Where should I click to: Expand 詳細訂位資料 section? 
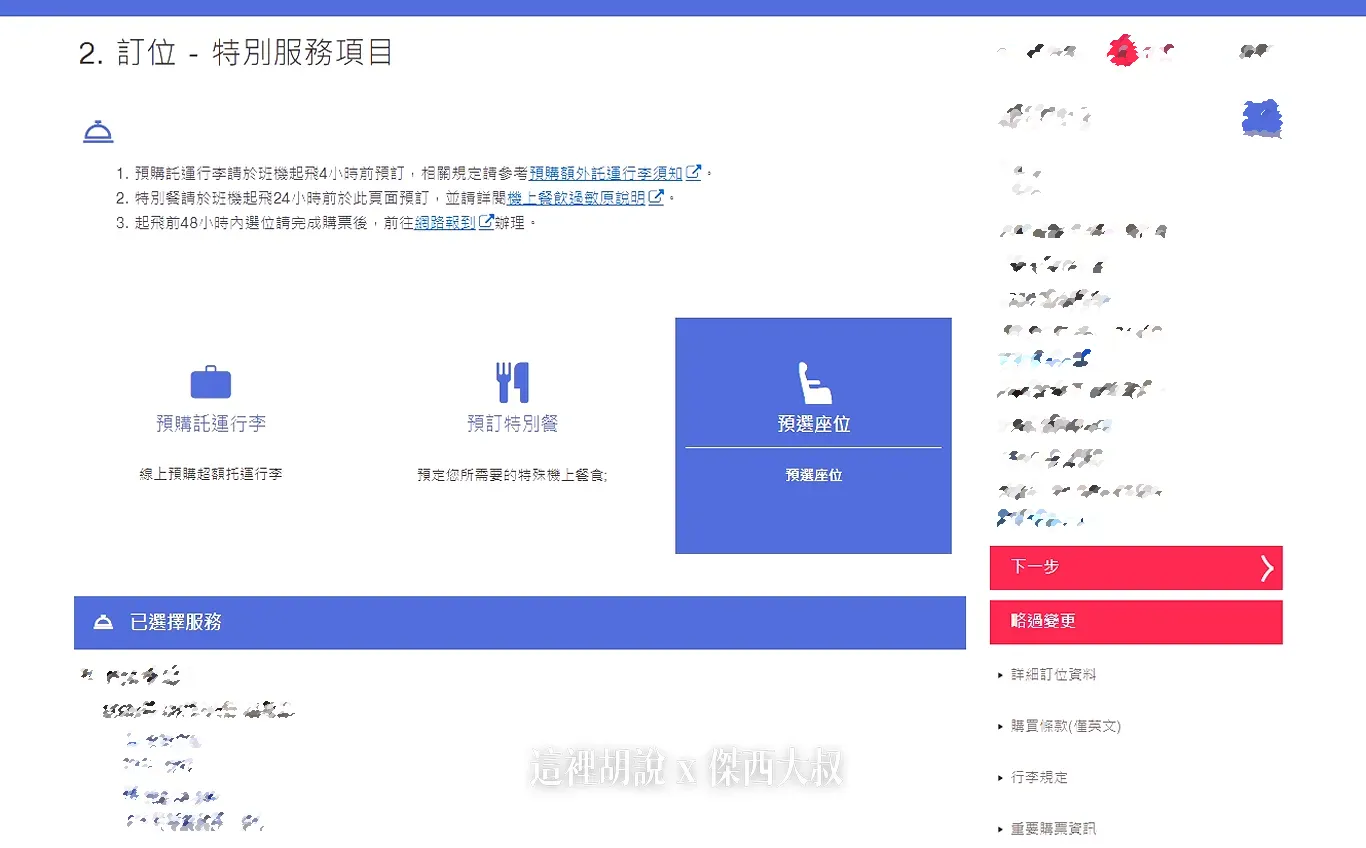pyautogui.click(x=1053, y=675)
